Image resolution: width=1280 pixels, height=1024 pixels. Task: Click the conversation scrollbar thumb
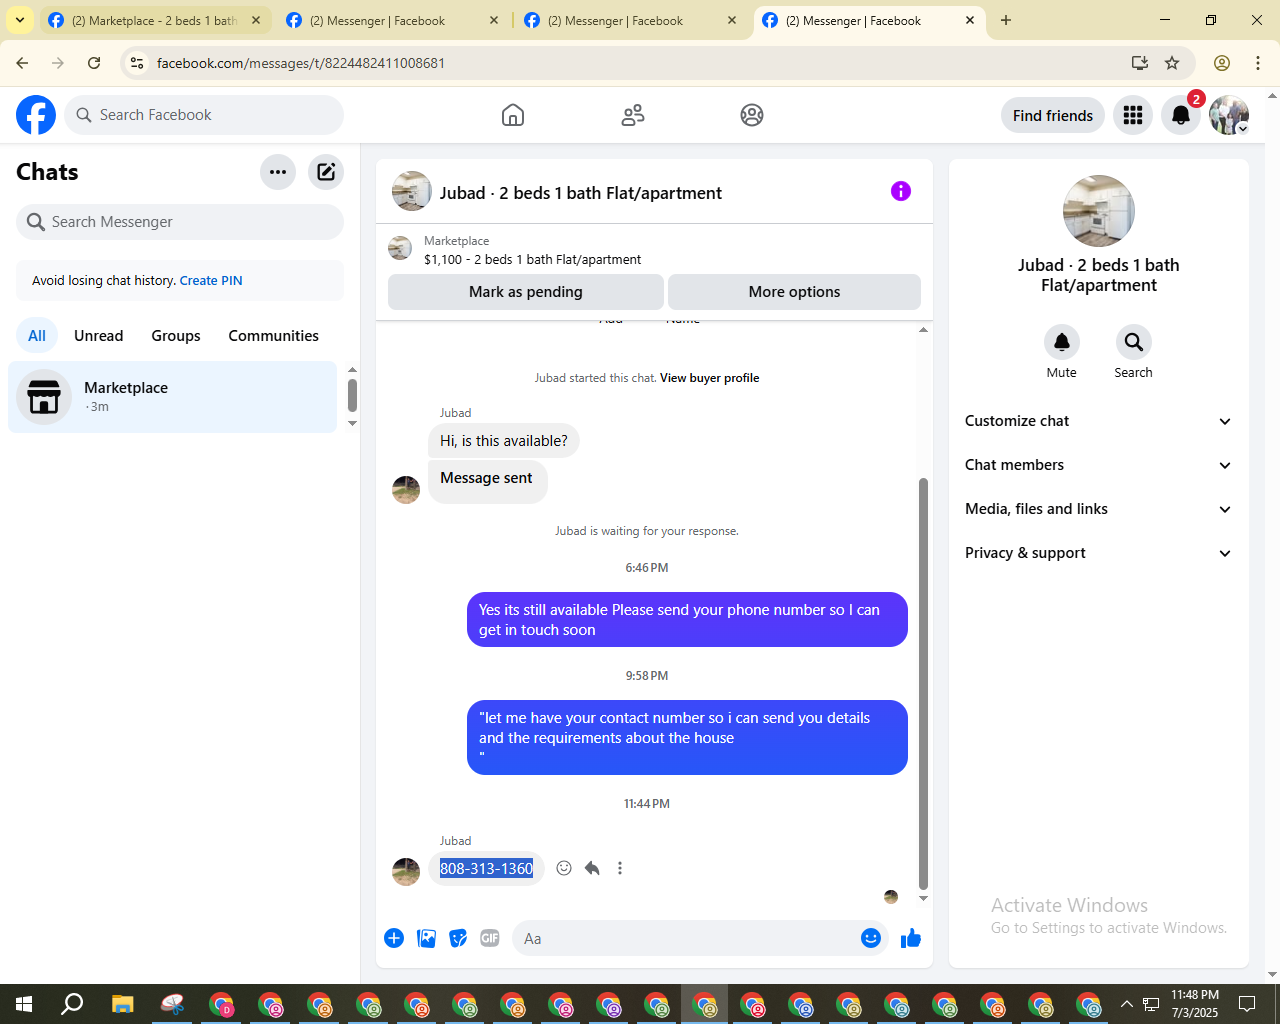923,683
